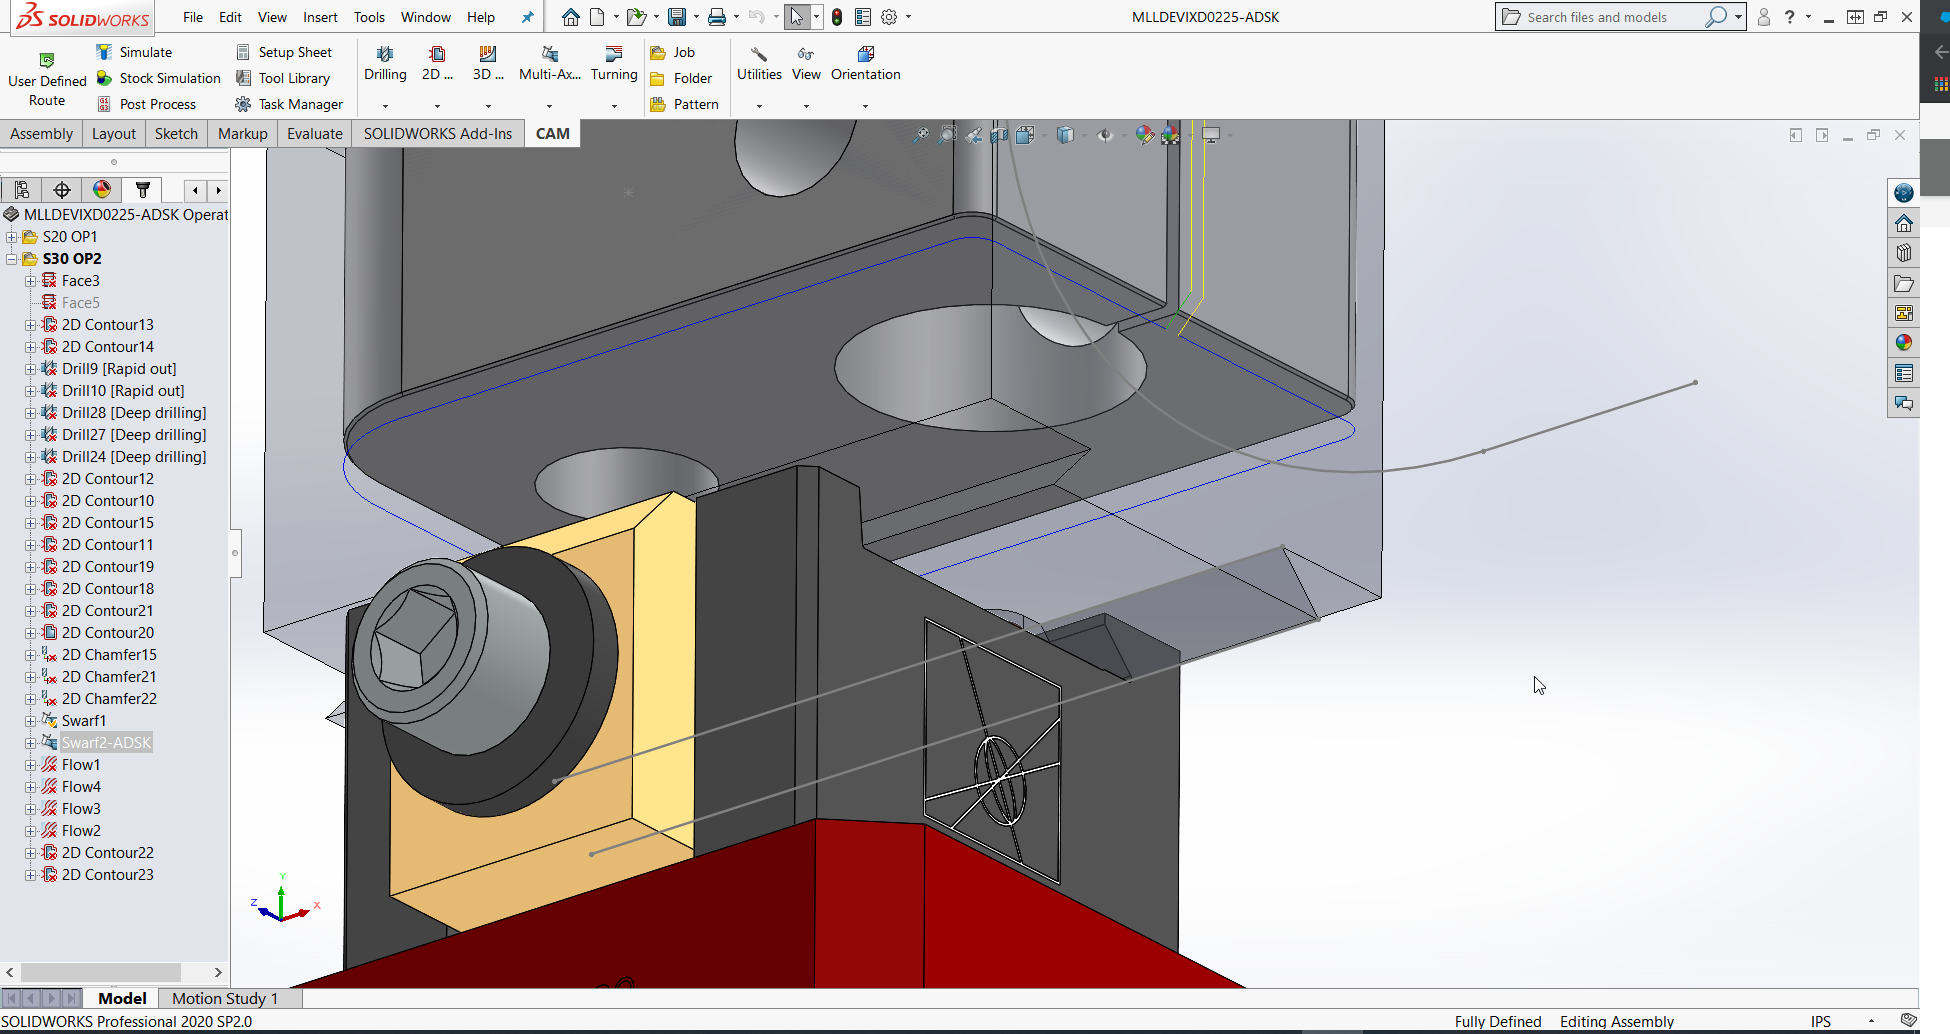Collapse the S30 OP2 folder
This screenshot has height=1034, width=1950.
coord(12,259)
